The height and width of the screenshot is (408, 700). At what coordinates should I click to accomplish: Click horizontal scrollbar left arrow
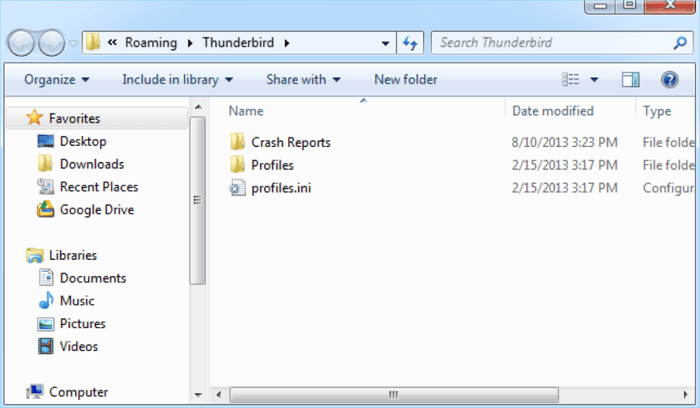point(219,395)
